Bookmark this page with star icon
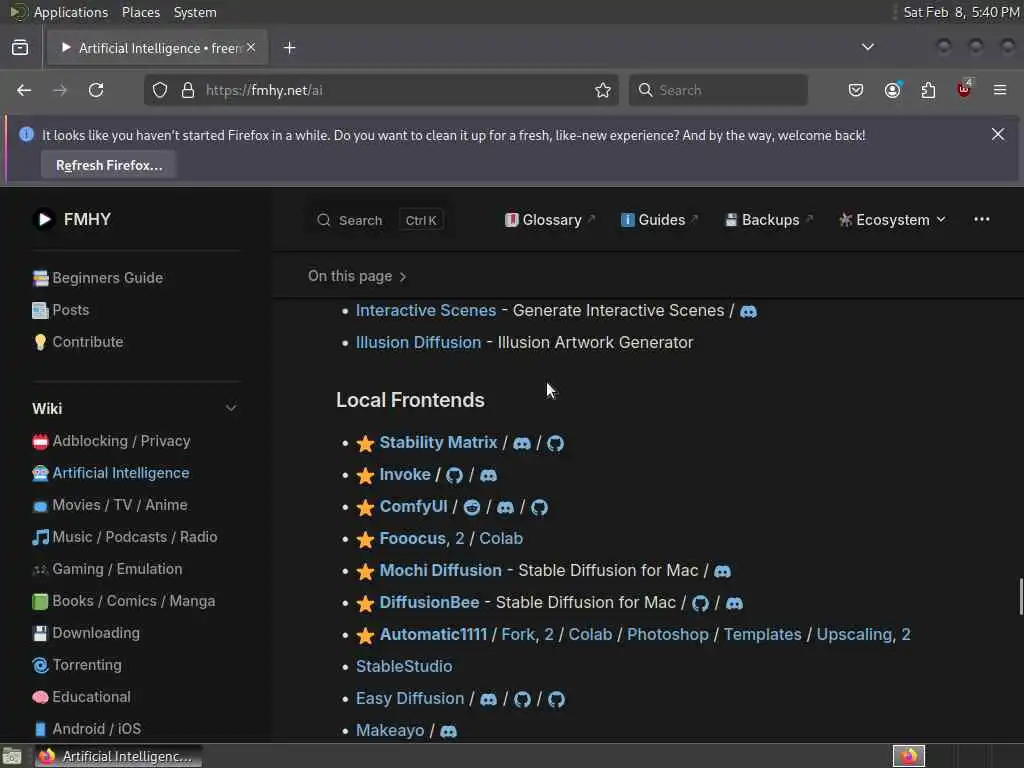The height and width of the screenshot is (768, 1024). click(x=603, y=90)
